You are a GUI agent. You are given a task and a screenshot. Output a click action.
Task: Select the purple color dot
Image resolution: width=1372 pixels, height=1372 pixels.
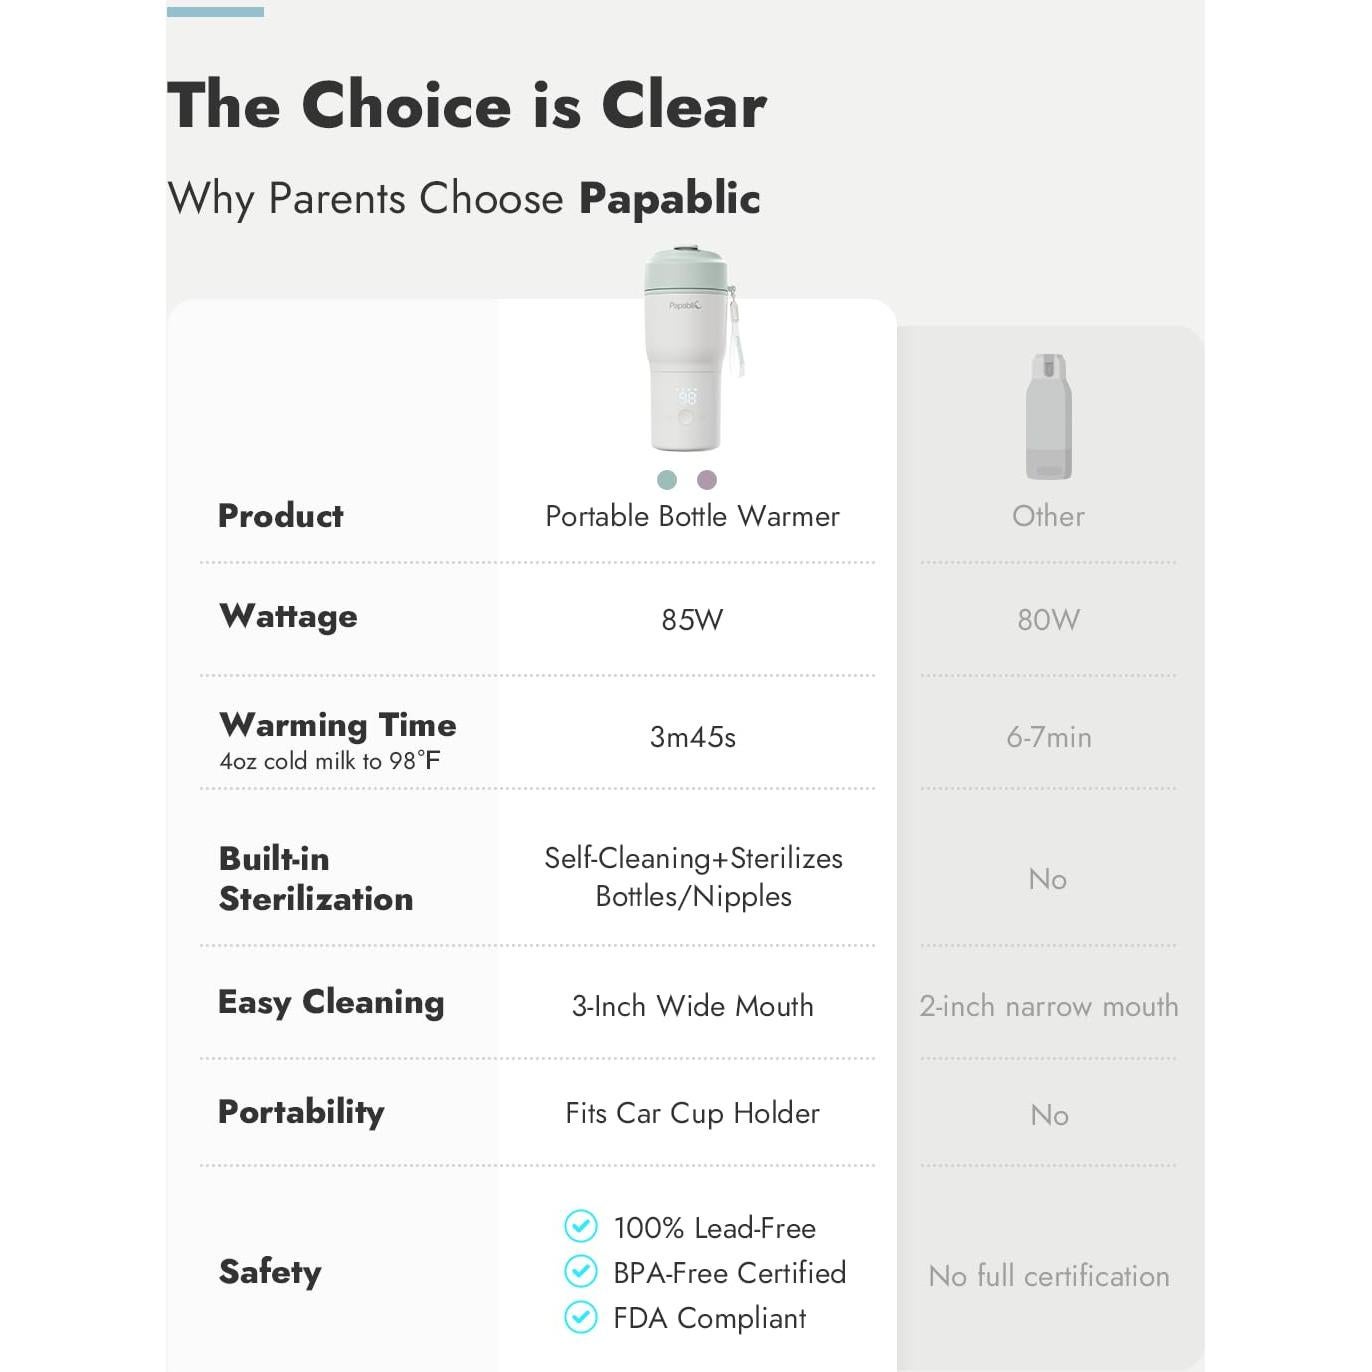point(707,480)
